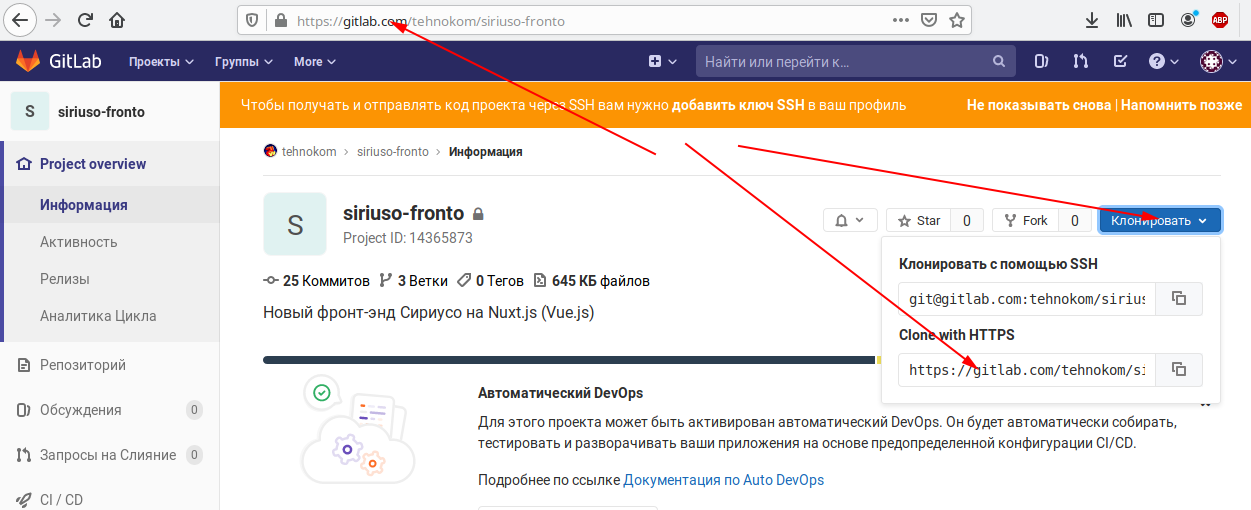1251x510 pixels.
Task: Click Напомнить позже link
Action: [x=1182, y=105]
